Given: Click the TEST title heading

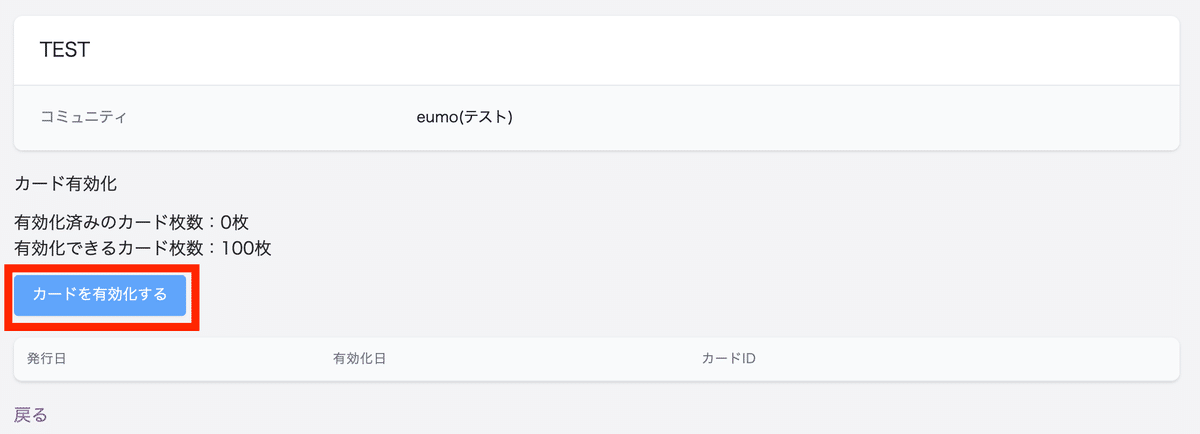Looking at the screenshot, I should point(65,49).
